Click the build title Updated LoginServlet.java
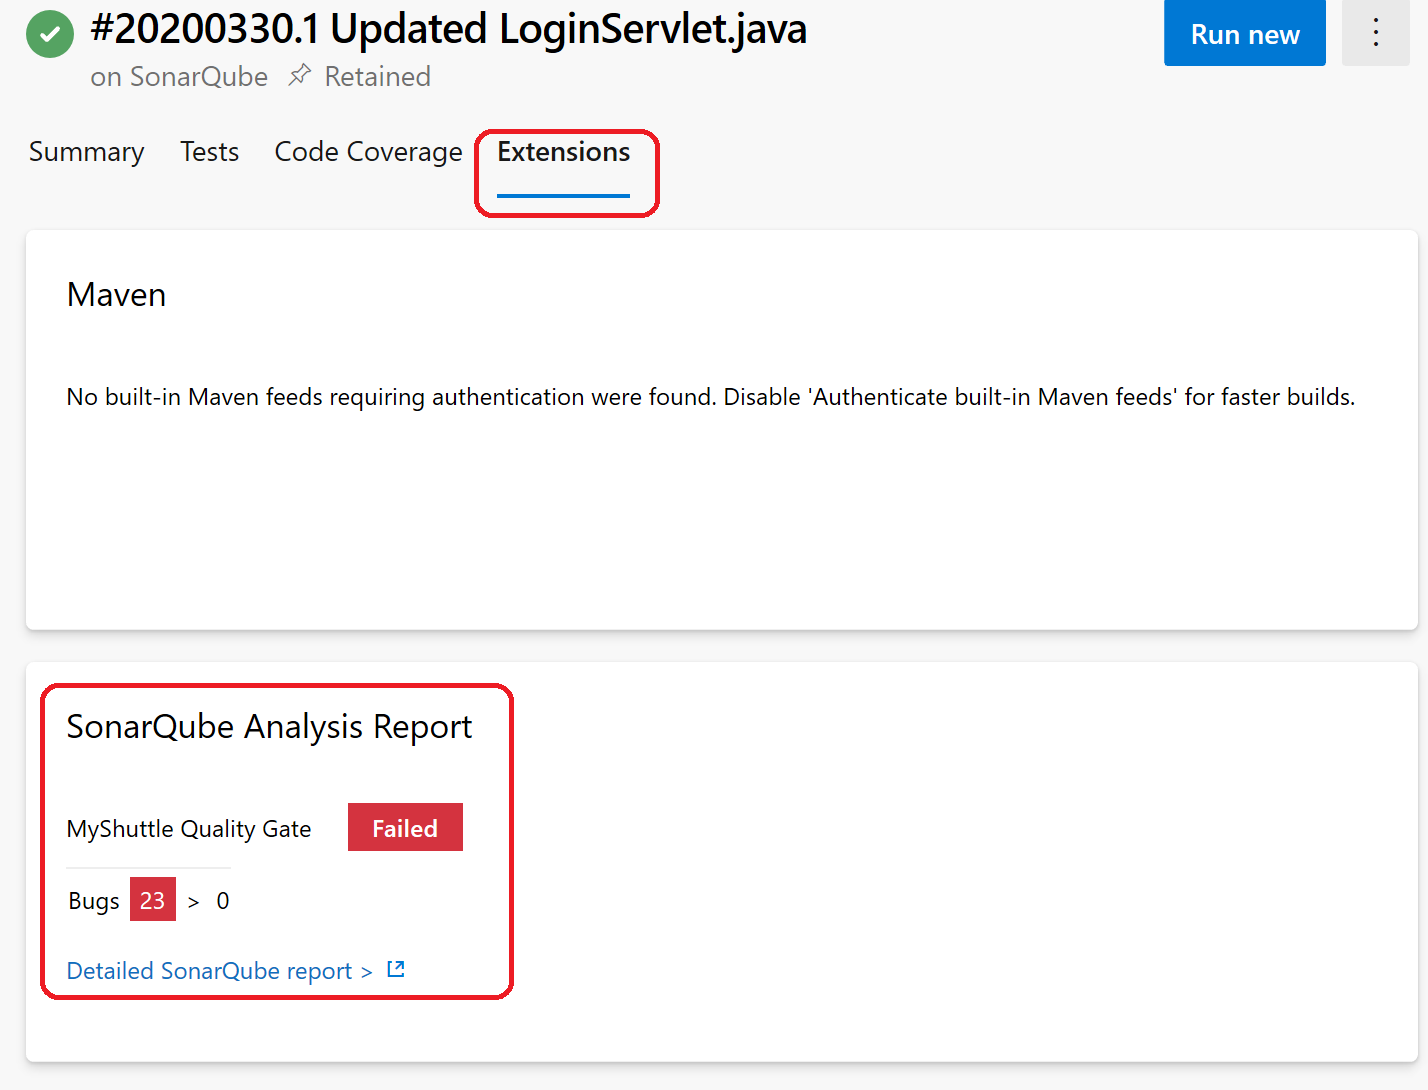The image size is (1428, 1090). point(448,29)
